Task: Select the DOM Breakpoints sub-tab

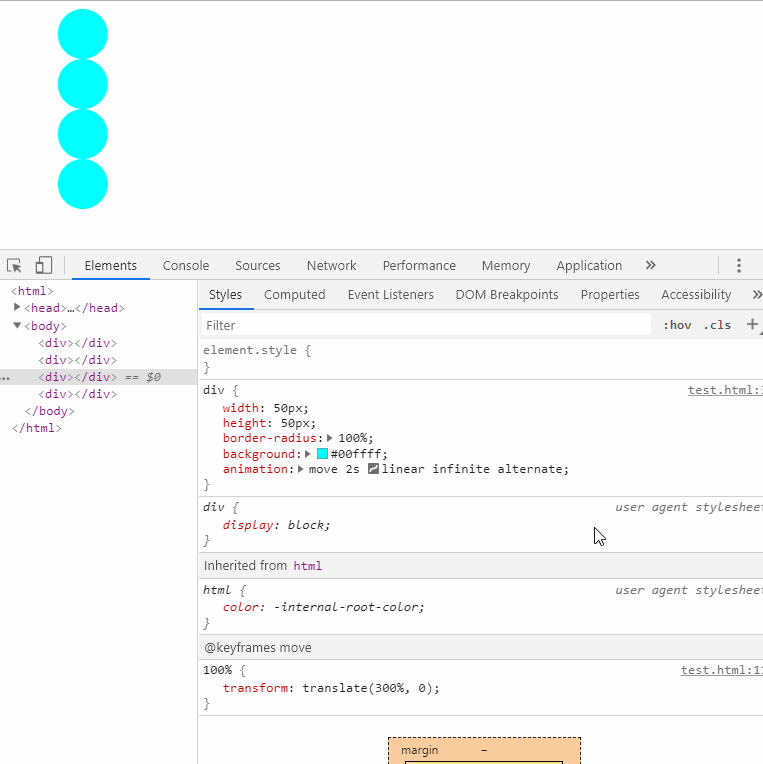Action: tap(507, 295)
